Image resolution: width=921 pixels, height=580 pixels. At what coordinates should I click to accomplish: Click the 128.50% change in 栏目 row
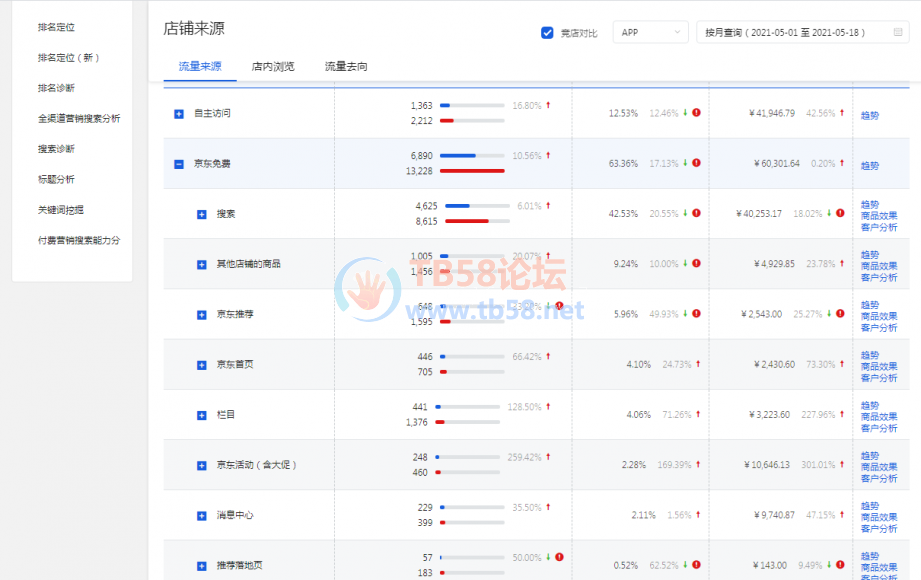point(525,407)
